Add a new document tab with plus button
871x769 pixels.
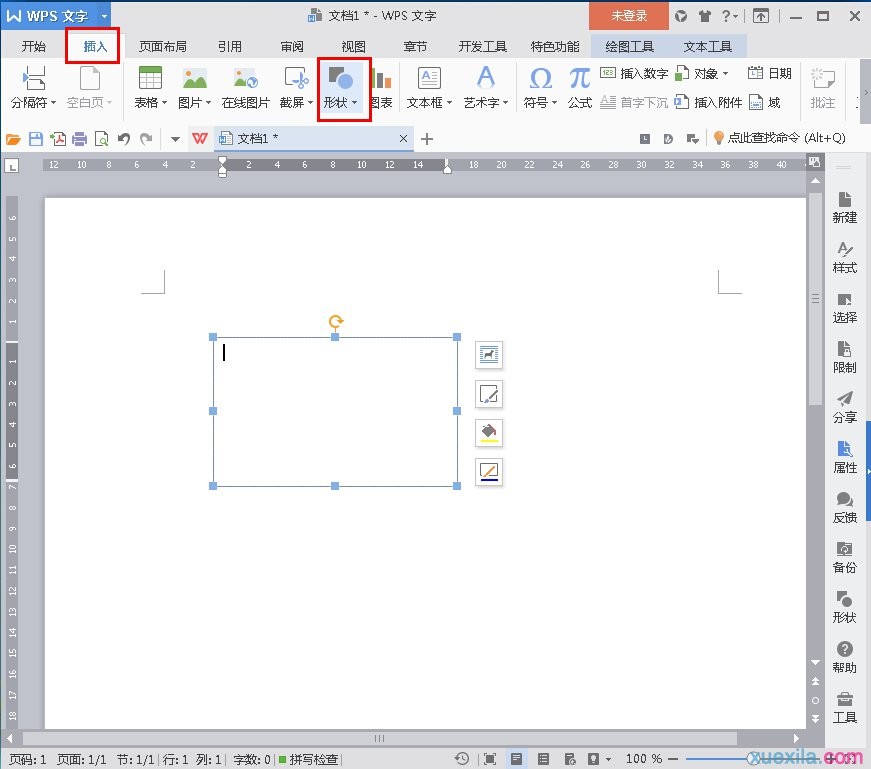pos(427,139)
